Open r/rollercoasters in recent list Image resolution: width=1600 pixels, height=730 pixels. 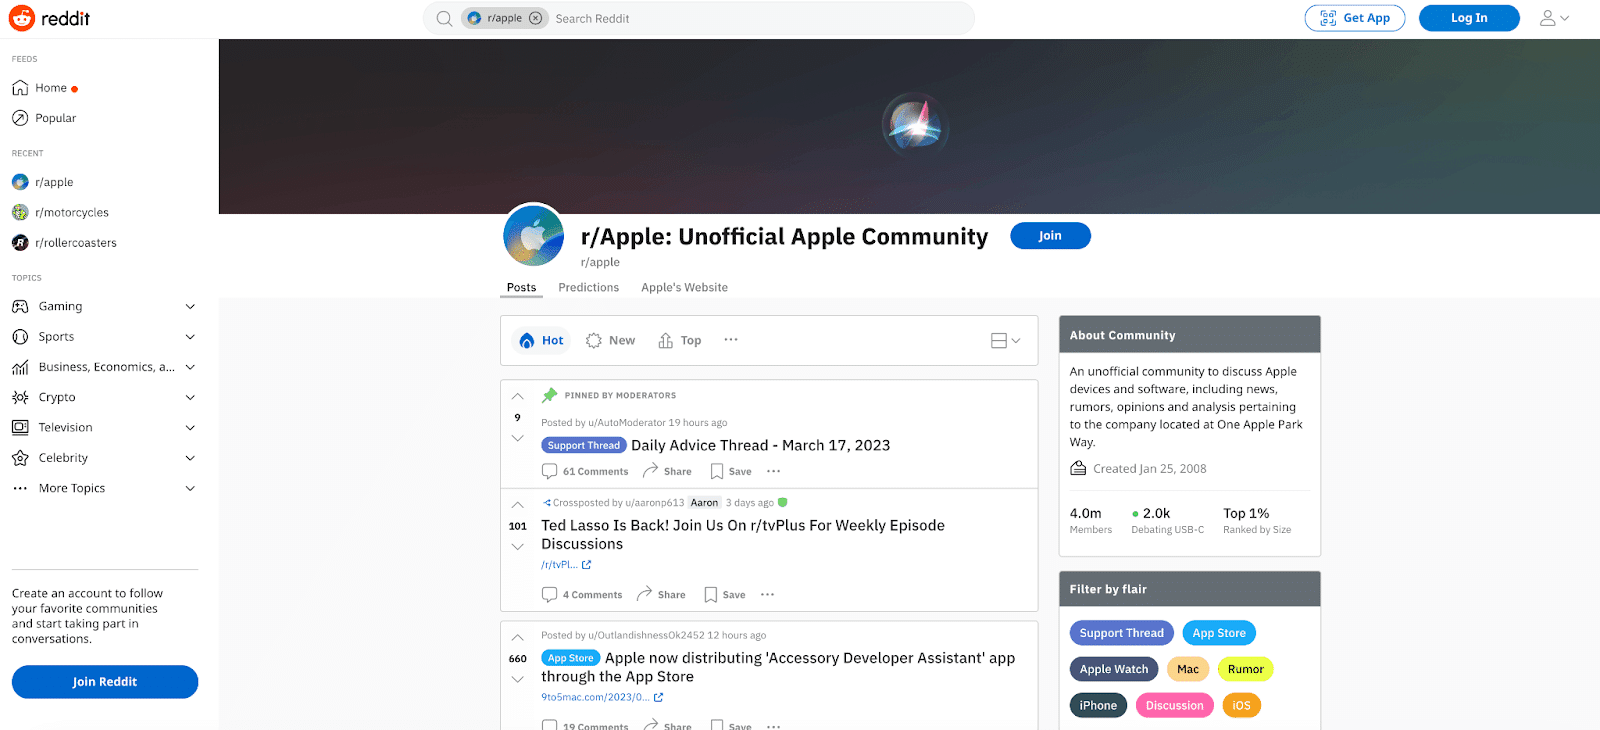click(64, 242)
